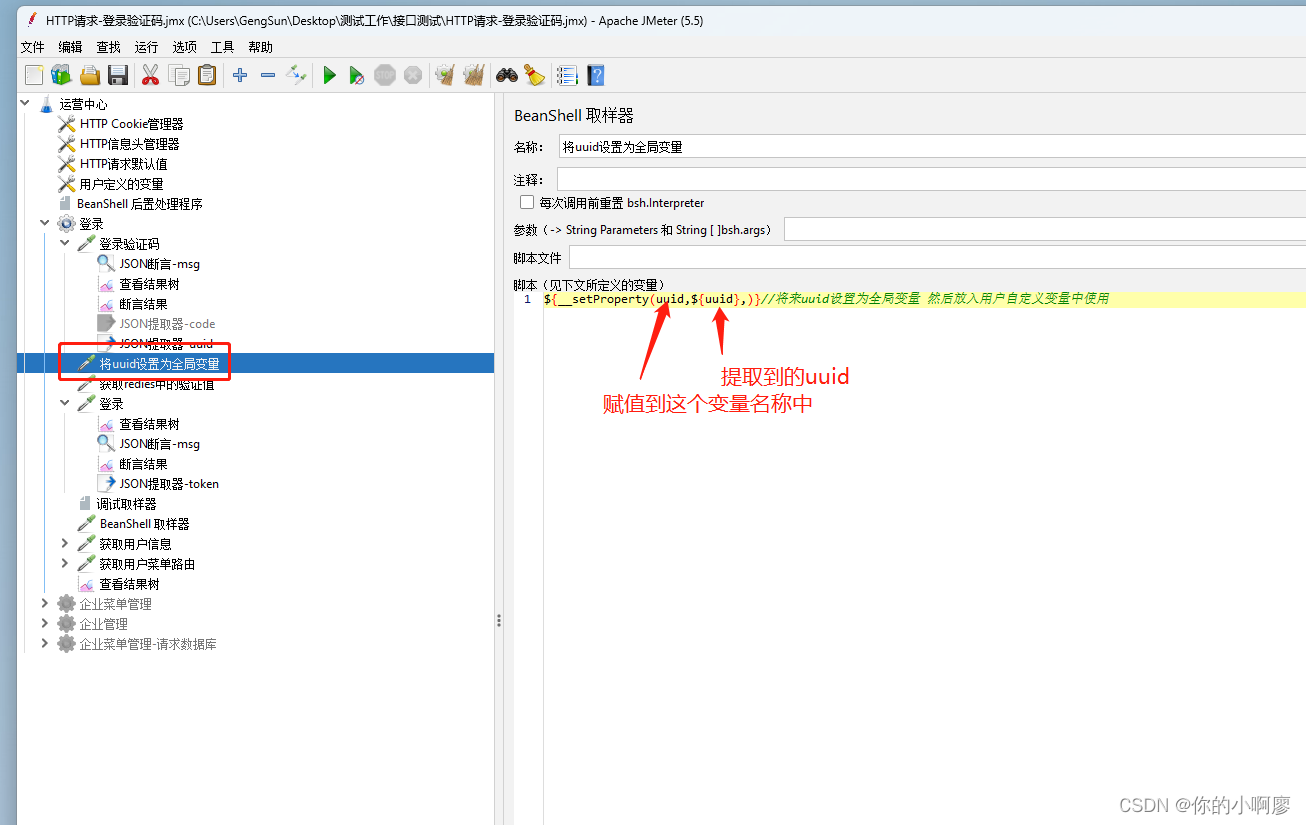Expand the 企业菜单管理-请求数据库 thread group
Viewport: 1306px width, 825px height.
pyautogui.click(x=45, y=644)
